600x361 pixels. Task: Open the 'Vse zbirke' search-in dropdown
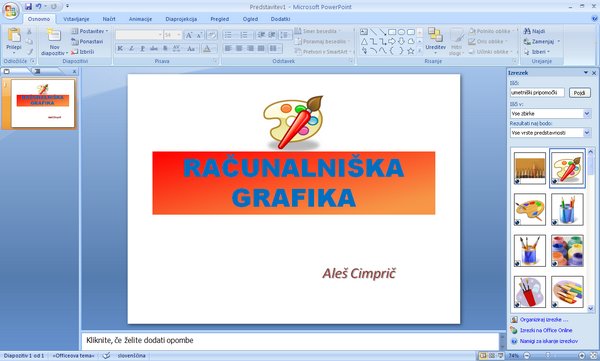587,113
